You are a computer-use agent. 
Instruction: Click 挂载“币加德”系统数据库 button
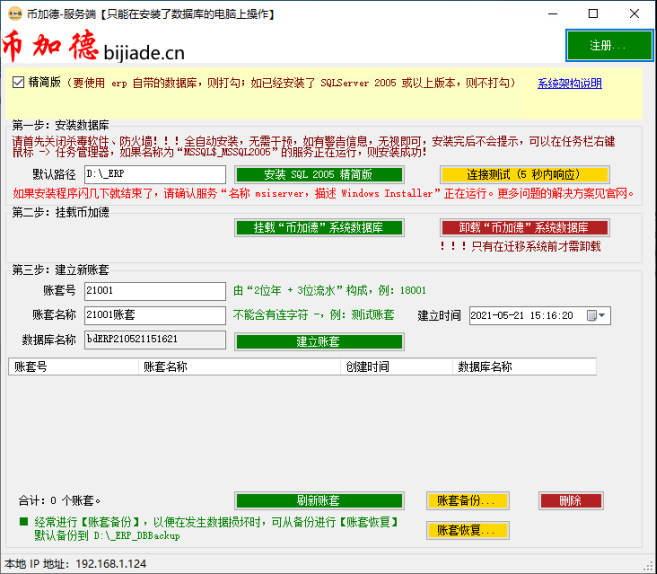[x=319, y=228]
